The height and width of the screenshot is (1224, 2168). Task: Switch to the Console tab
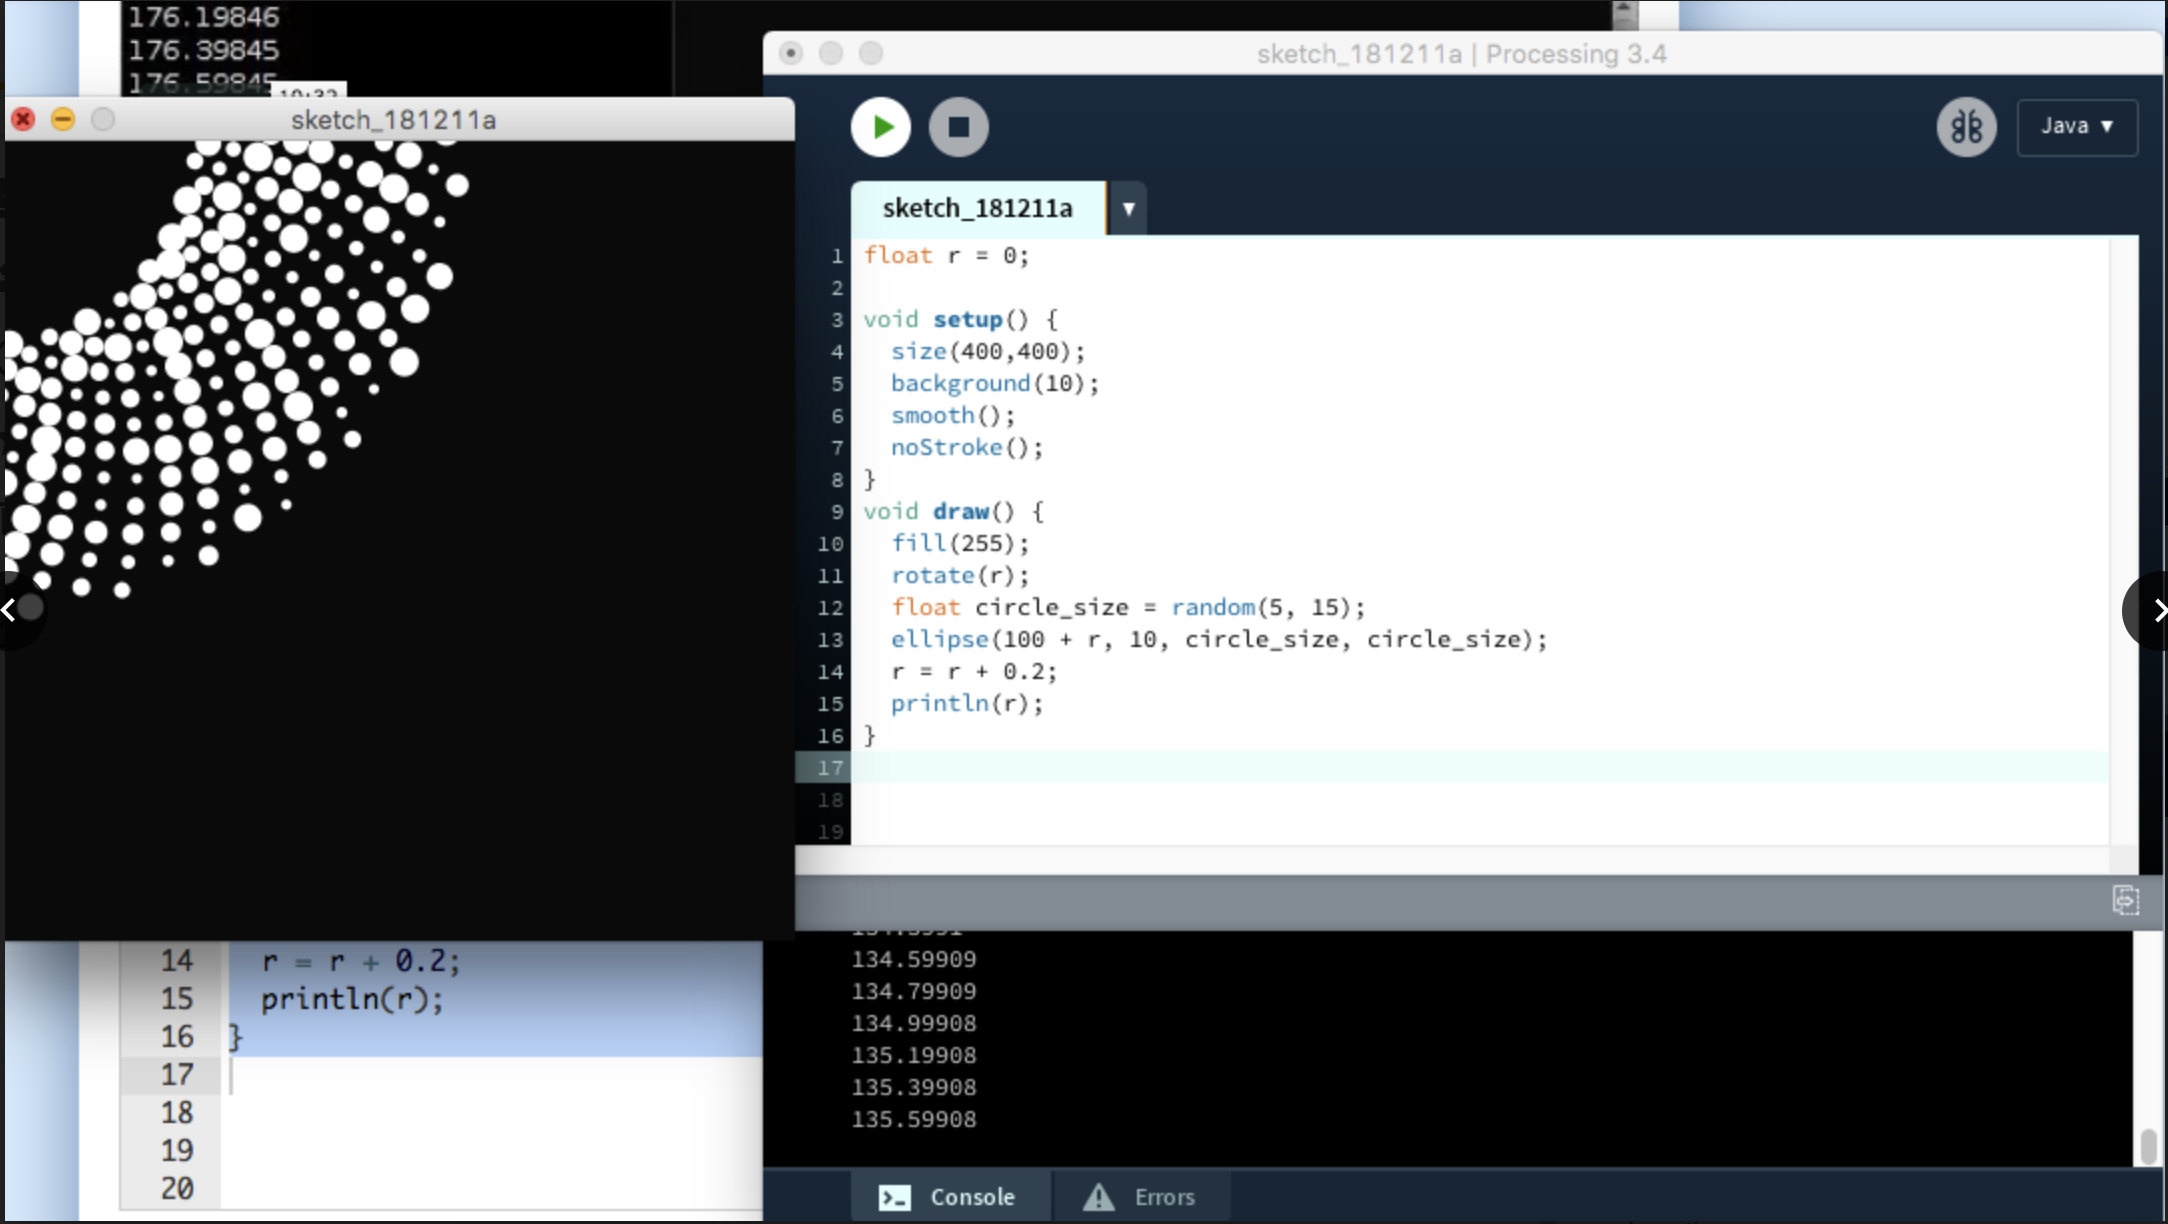949,1197
